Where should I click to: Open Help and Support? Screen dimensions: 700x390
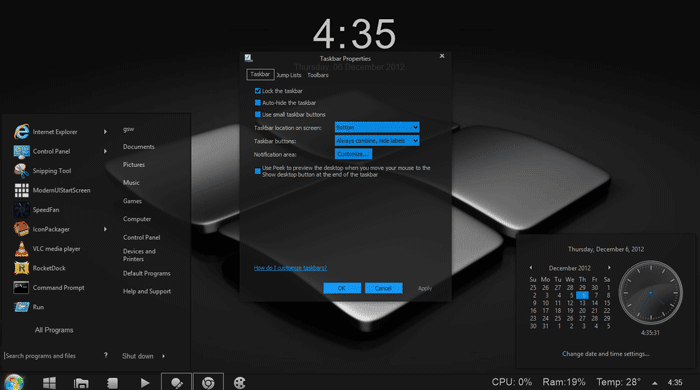(x=147, y=291)
